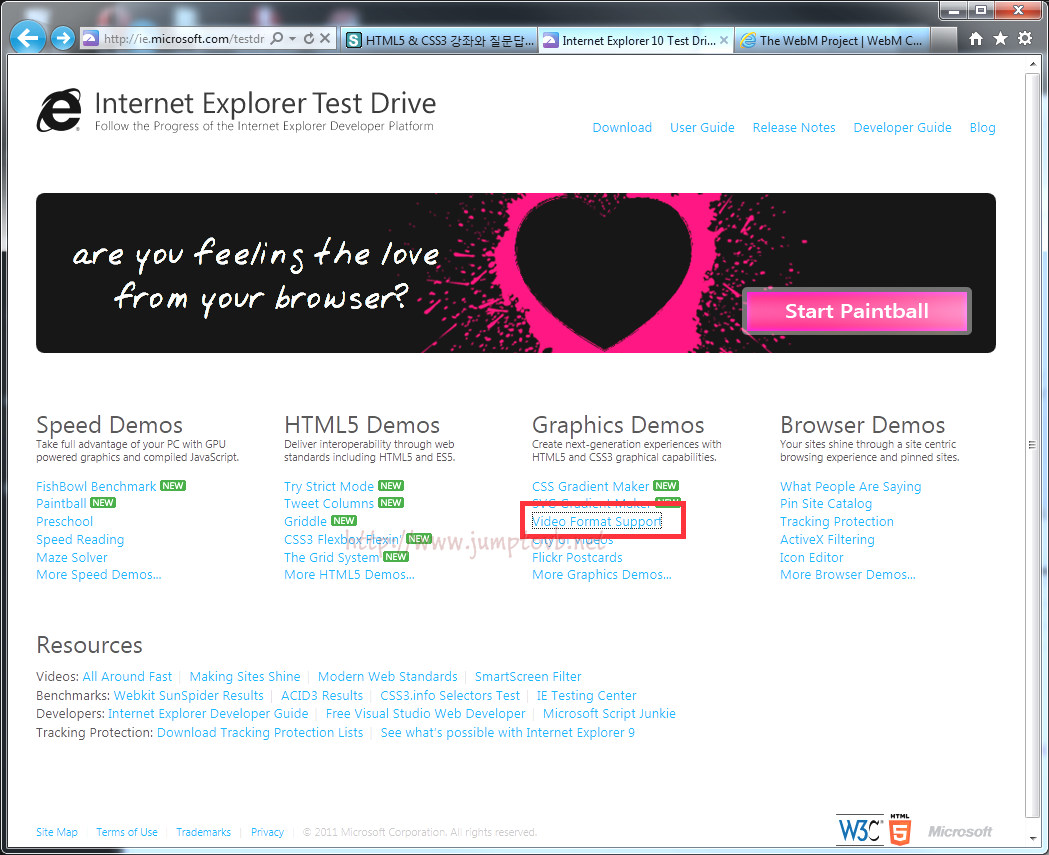Go back with the browser Back arrow
Viewport: 1049px width, 855px height.
27,37
